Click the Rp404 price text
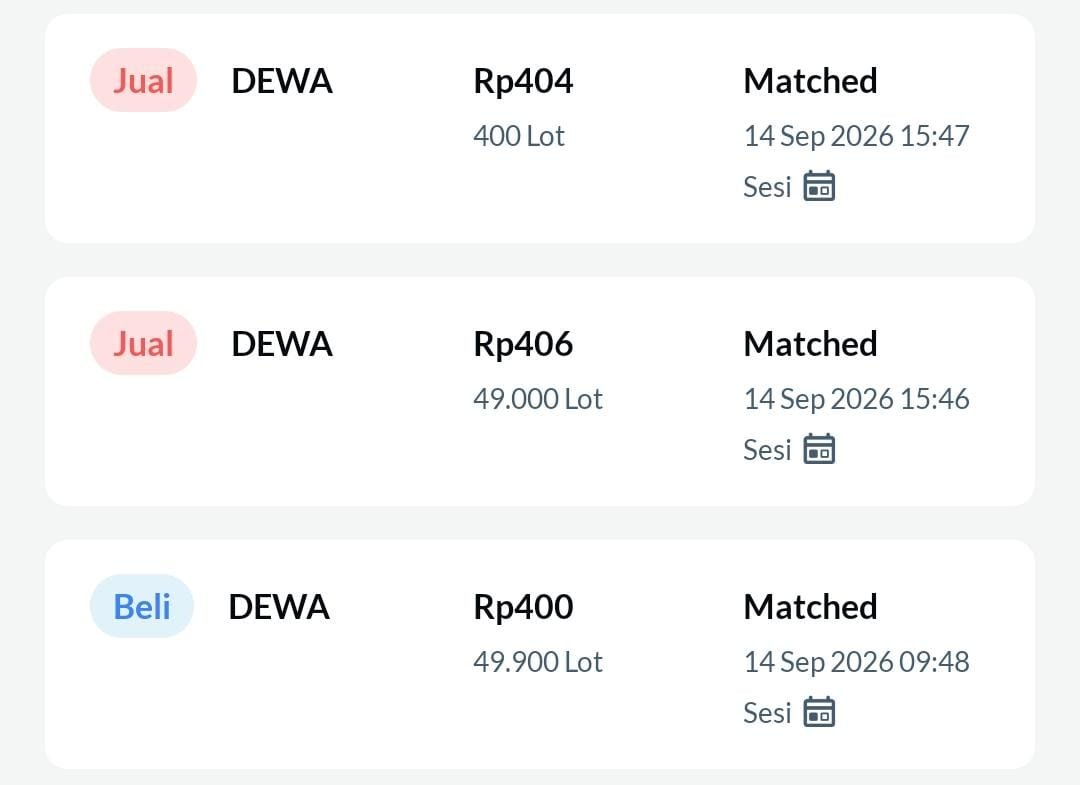 (523, 82)
